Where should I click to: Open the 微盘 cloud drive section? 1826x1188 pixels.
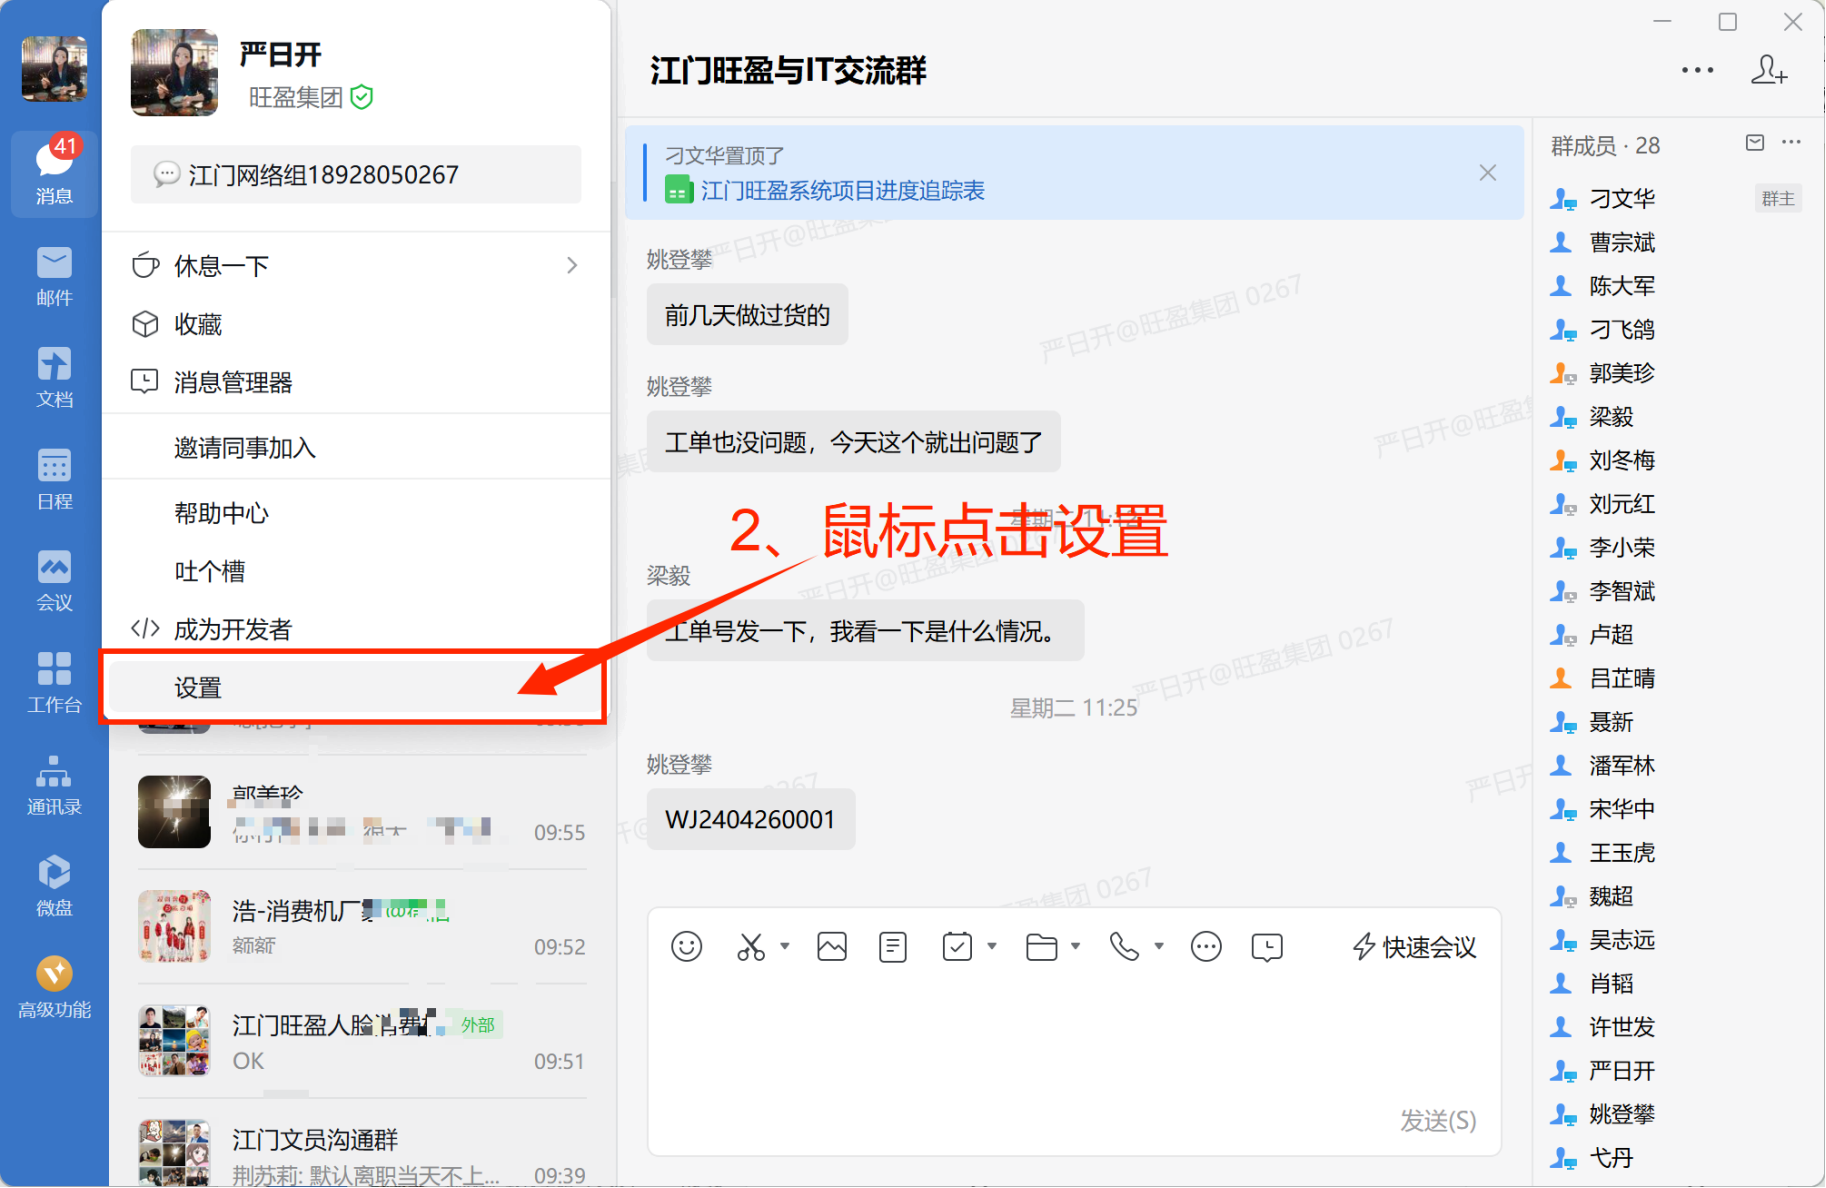coord(54,885)
